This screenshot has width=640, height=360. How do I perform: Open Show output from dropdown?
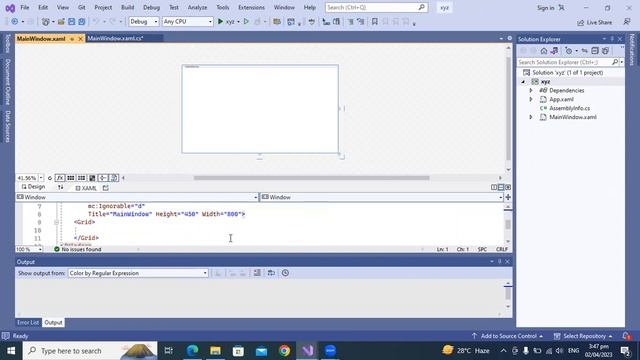(138, 273)
